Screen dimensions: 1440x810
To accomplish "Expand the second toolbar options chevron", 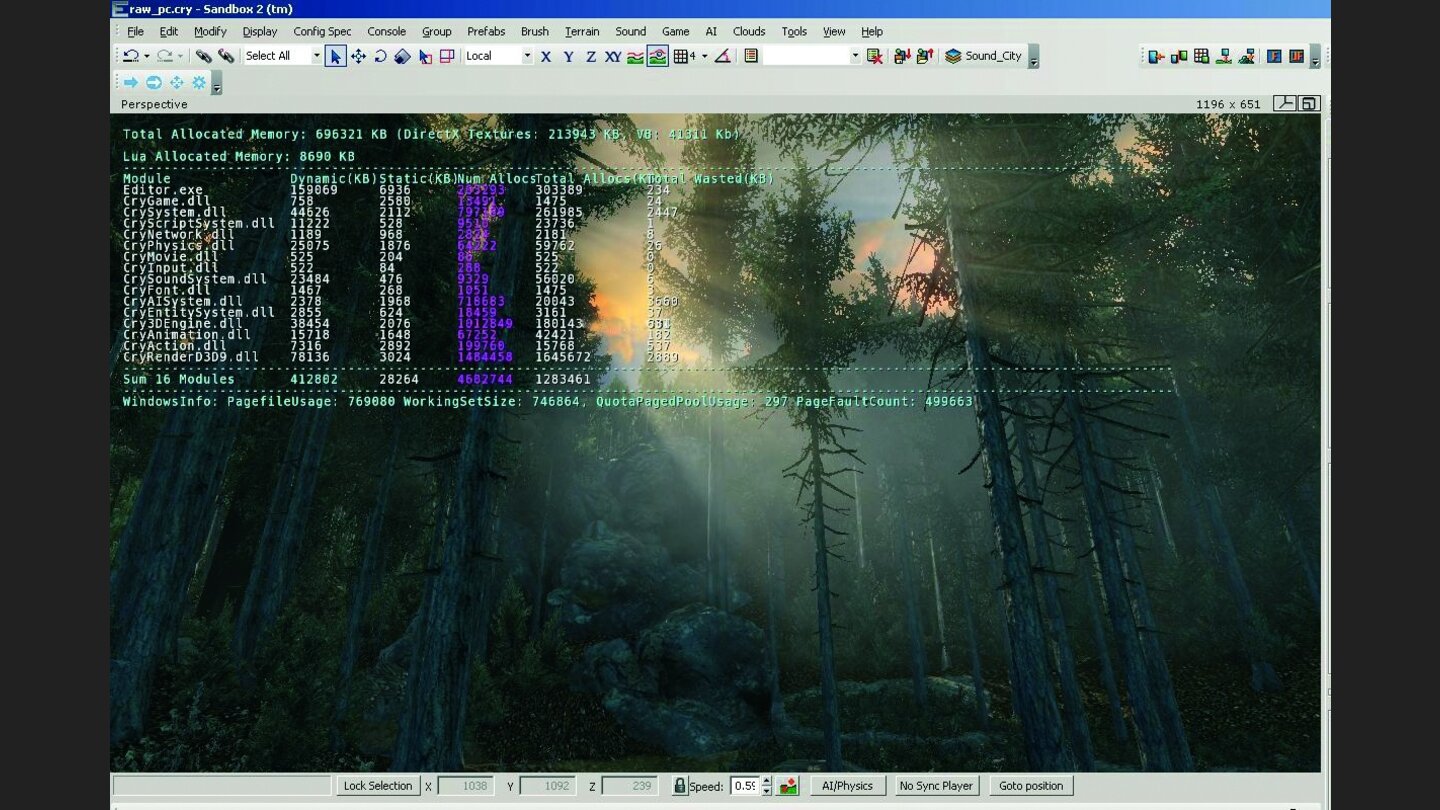I will coord(217,84).
